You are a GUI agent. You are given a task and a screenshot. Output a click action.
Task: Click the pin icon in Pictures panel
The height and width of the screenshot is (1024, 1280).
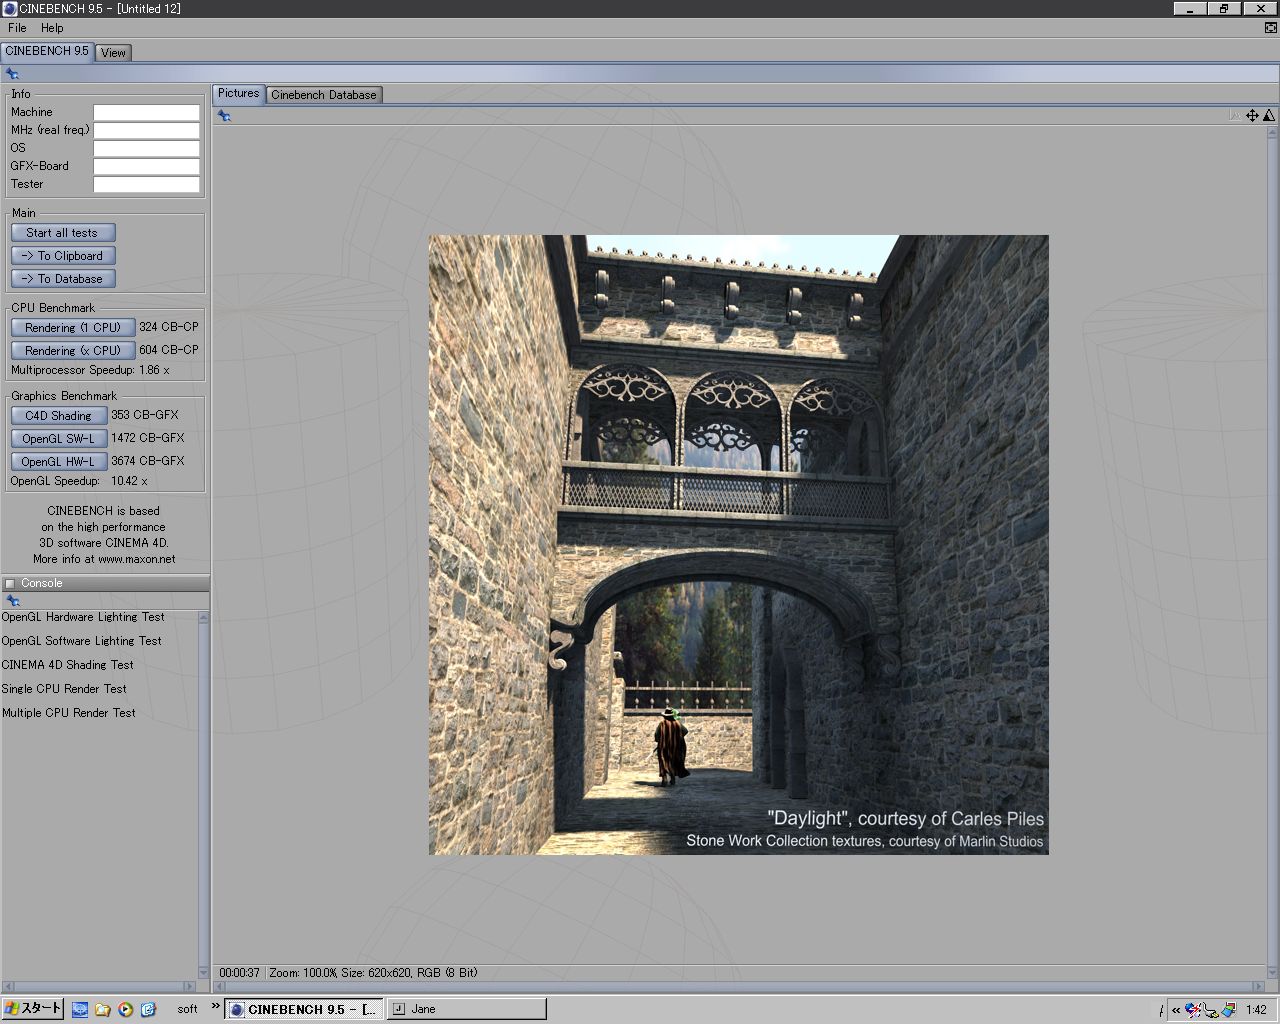[224, 116]
